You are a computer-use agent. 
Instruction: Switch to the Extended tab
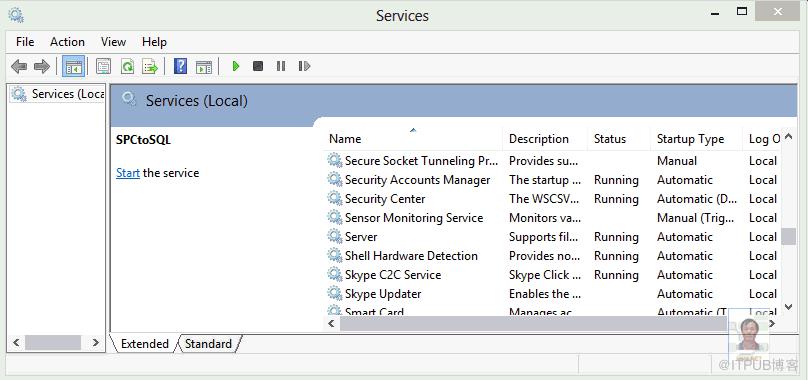(145, 344)
